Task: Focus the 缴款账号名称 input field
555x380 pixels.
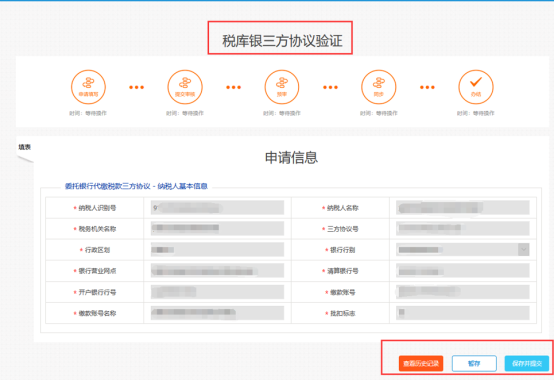Action: (217, 313)
